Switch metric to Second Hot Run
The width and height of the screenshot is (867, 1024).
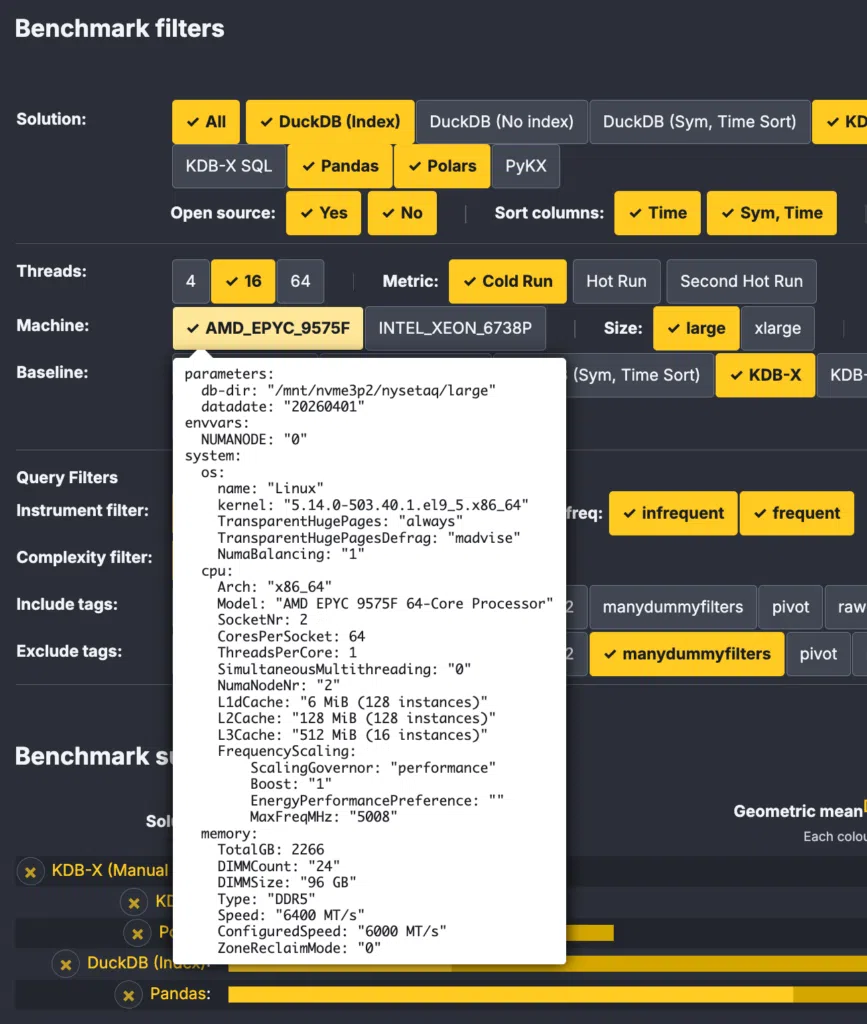pos(741,281)
